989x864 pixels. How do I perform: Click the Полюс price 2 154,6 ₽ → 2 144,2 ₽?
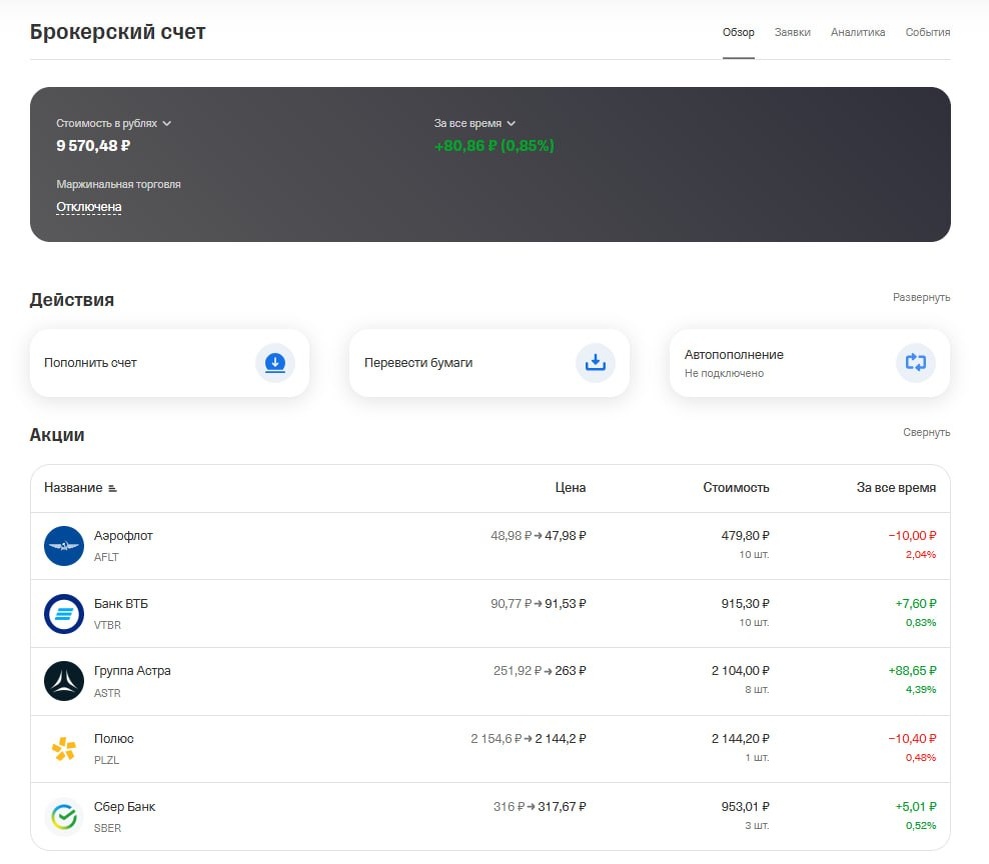coord(528,738)
